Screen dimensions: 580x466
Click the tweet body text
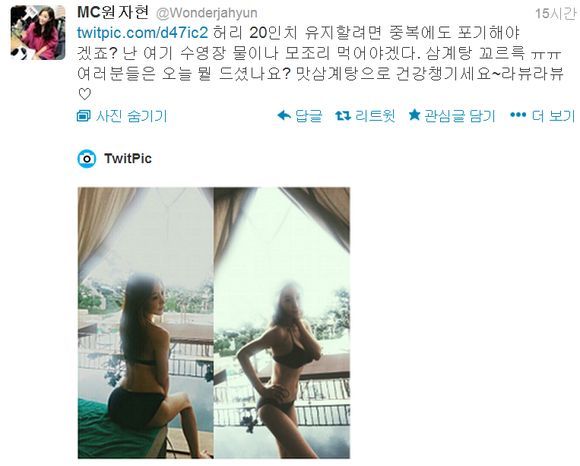coord(320,63)
